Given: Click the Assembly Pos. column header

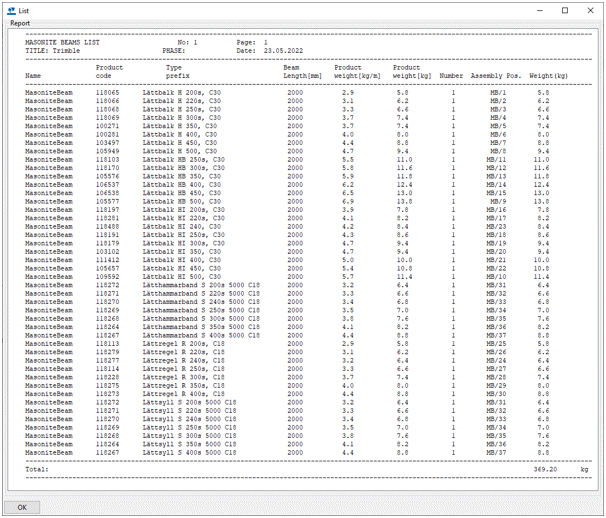Looking at the screenshot, I should (496, 76).
